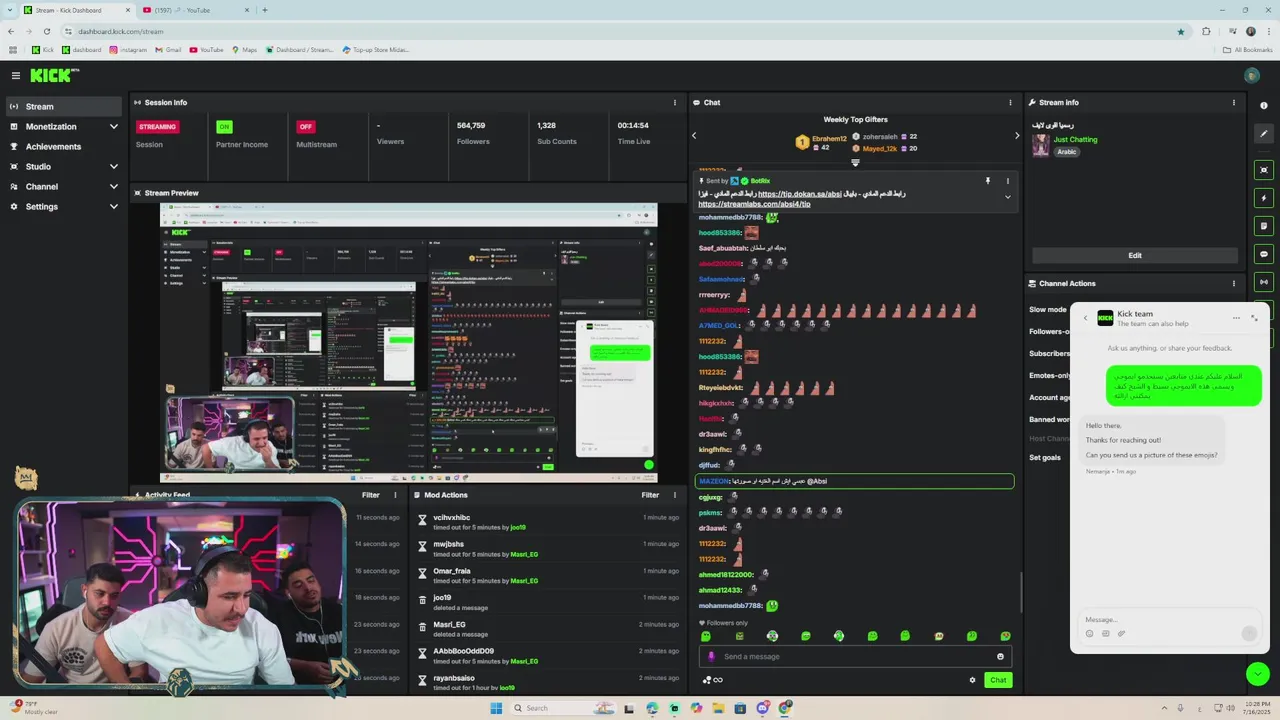
Task: Open the pinned message three-dot menu
Action: coord(1007,181)
